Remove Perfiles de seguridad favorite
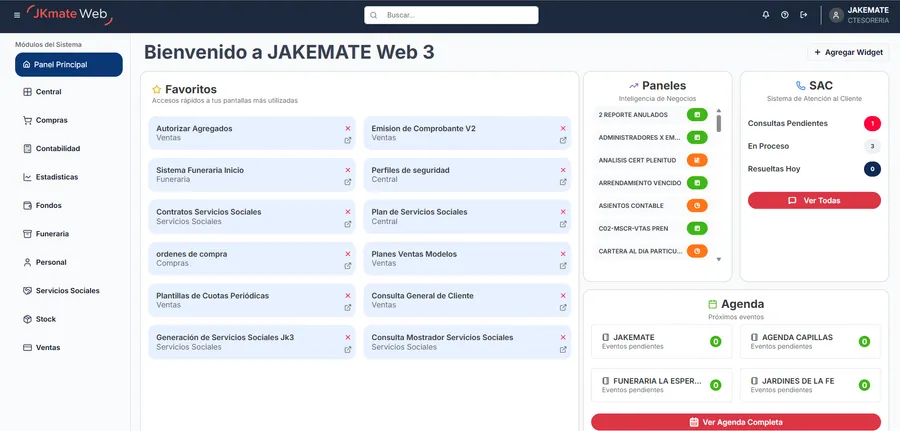900x431 pixels. [562, 170]
